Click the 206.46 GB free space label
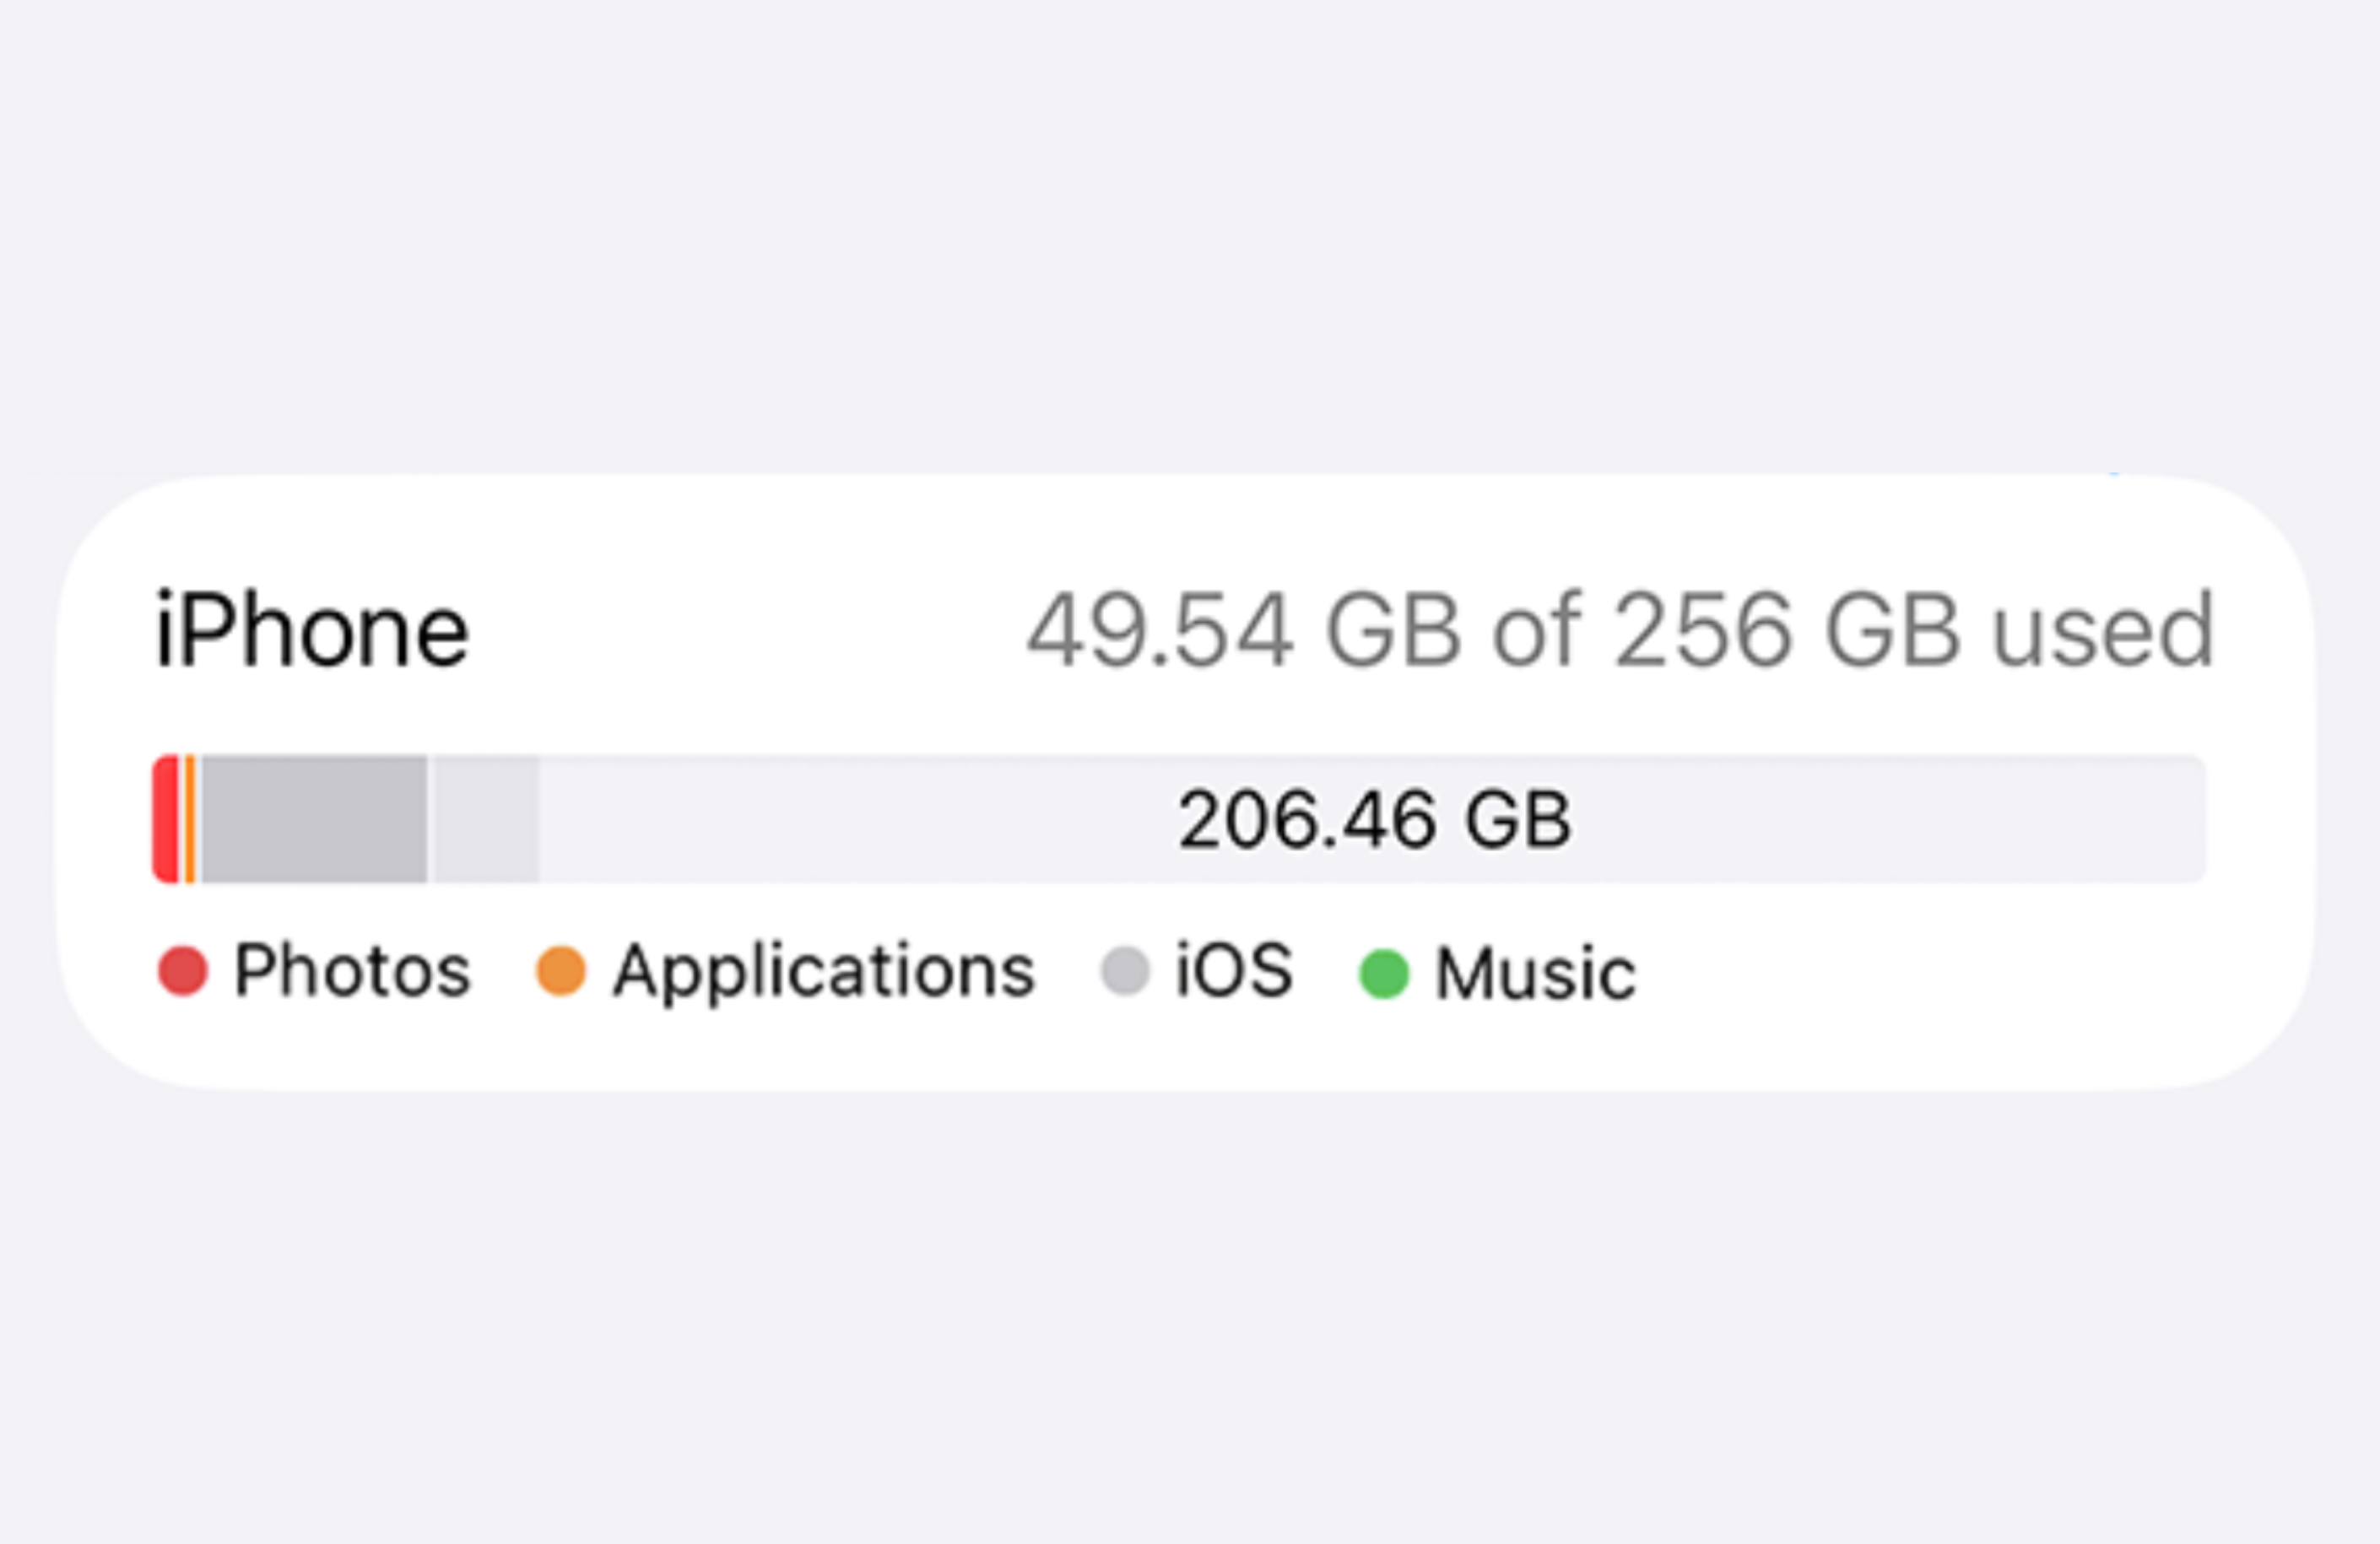Screen dimensions: 2380x1544 [x=1375, y=820]
